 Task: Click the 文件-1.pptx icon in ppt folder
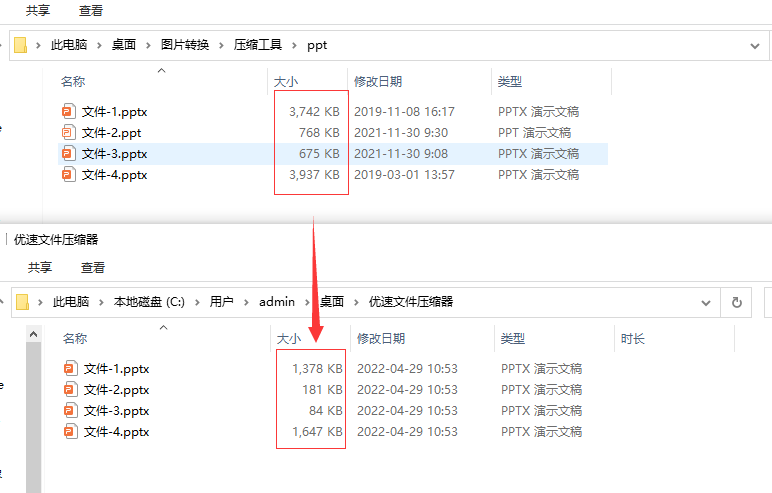coord(69,111)
